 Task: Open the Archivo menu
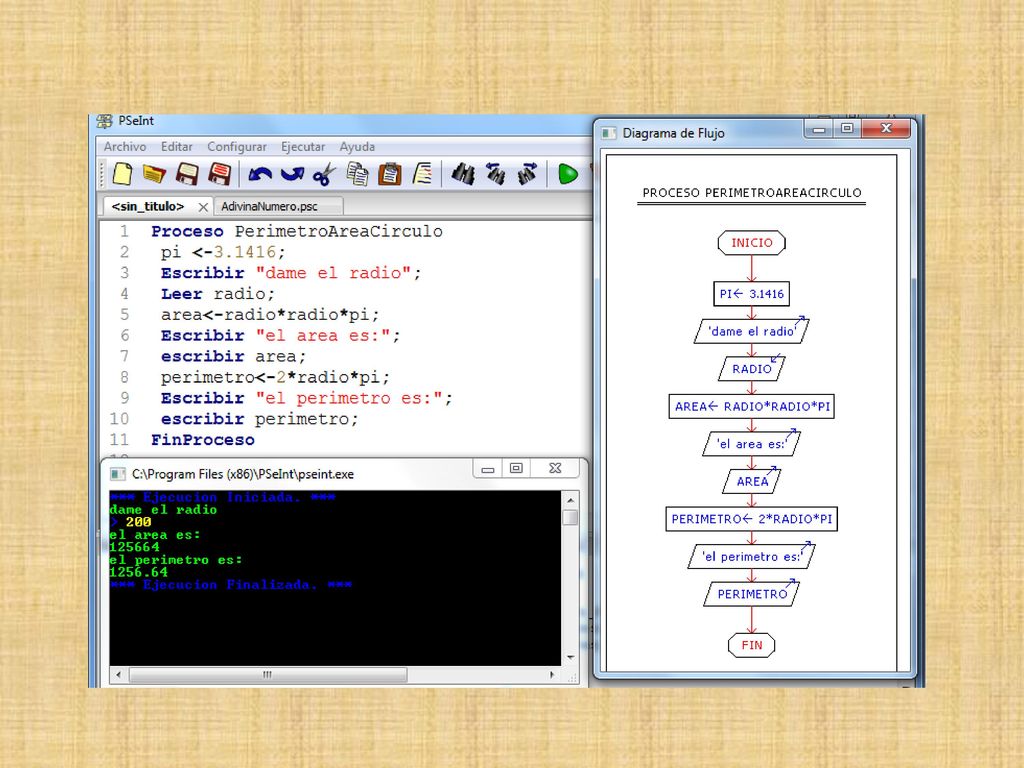click(125, 147)
